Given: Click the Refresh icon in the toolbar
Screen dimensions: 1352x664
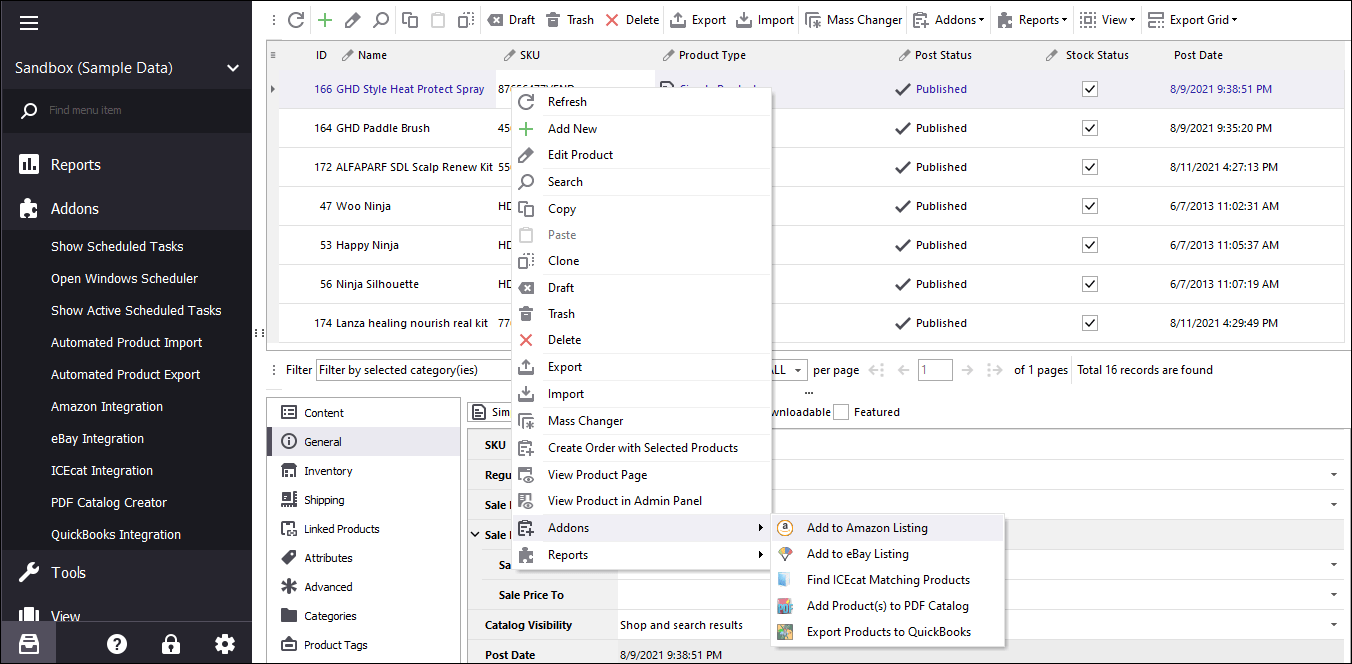Looking at the screenshot, I should pyautogui.click(x=296, y=20).
